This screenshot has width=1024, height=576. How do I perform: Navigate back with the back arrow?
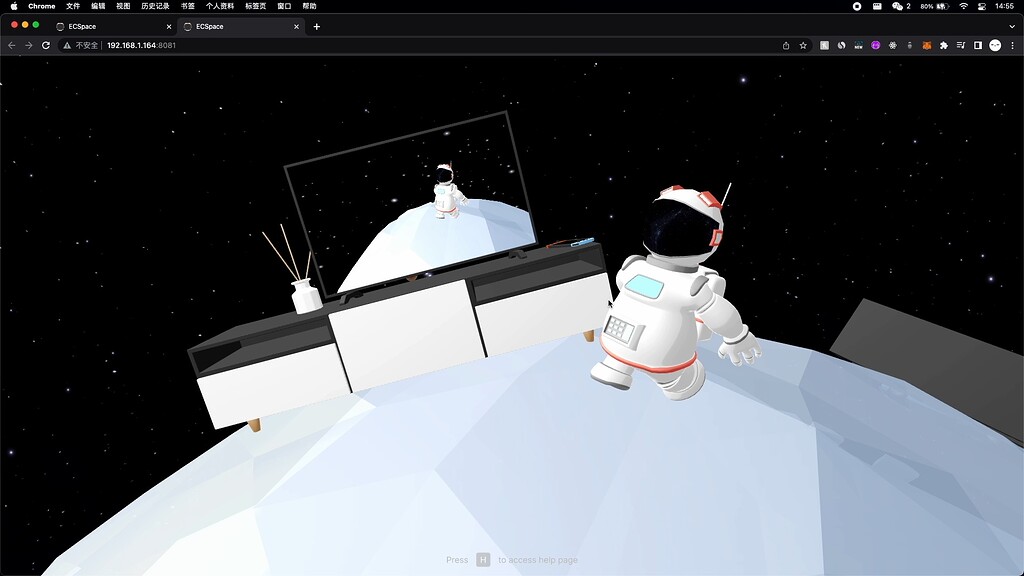coord(10,45)
